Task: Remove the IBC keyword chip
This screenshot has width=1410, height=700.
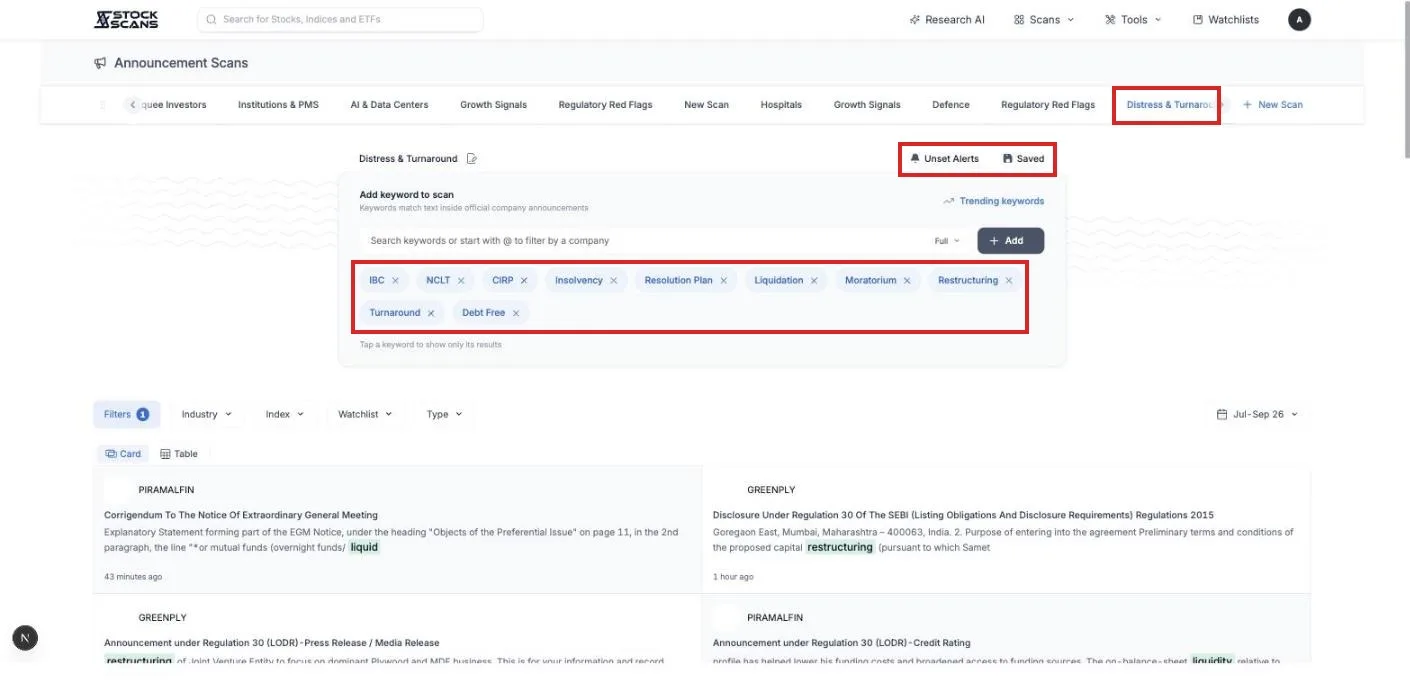Action: click(x=396, y=280)
